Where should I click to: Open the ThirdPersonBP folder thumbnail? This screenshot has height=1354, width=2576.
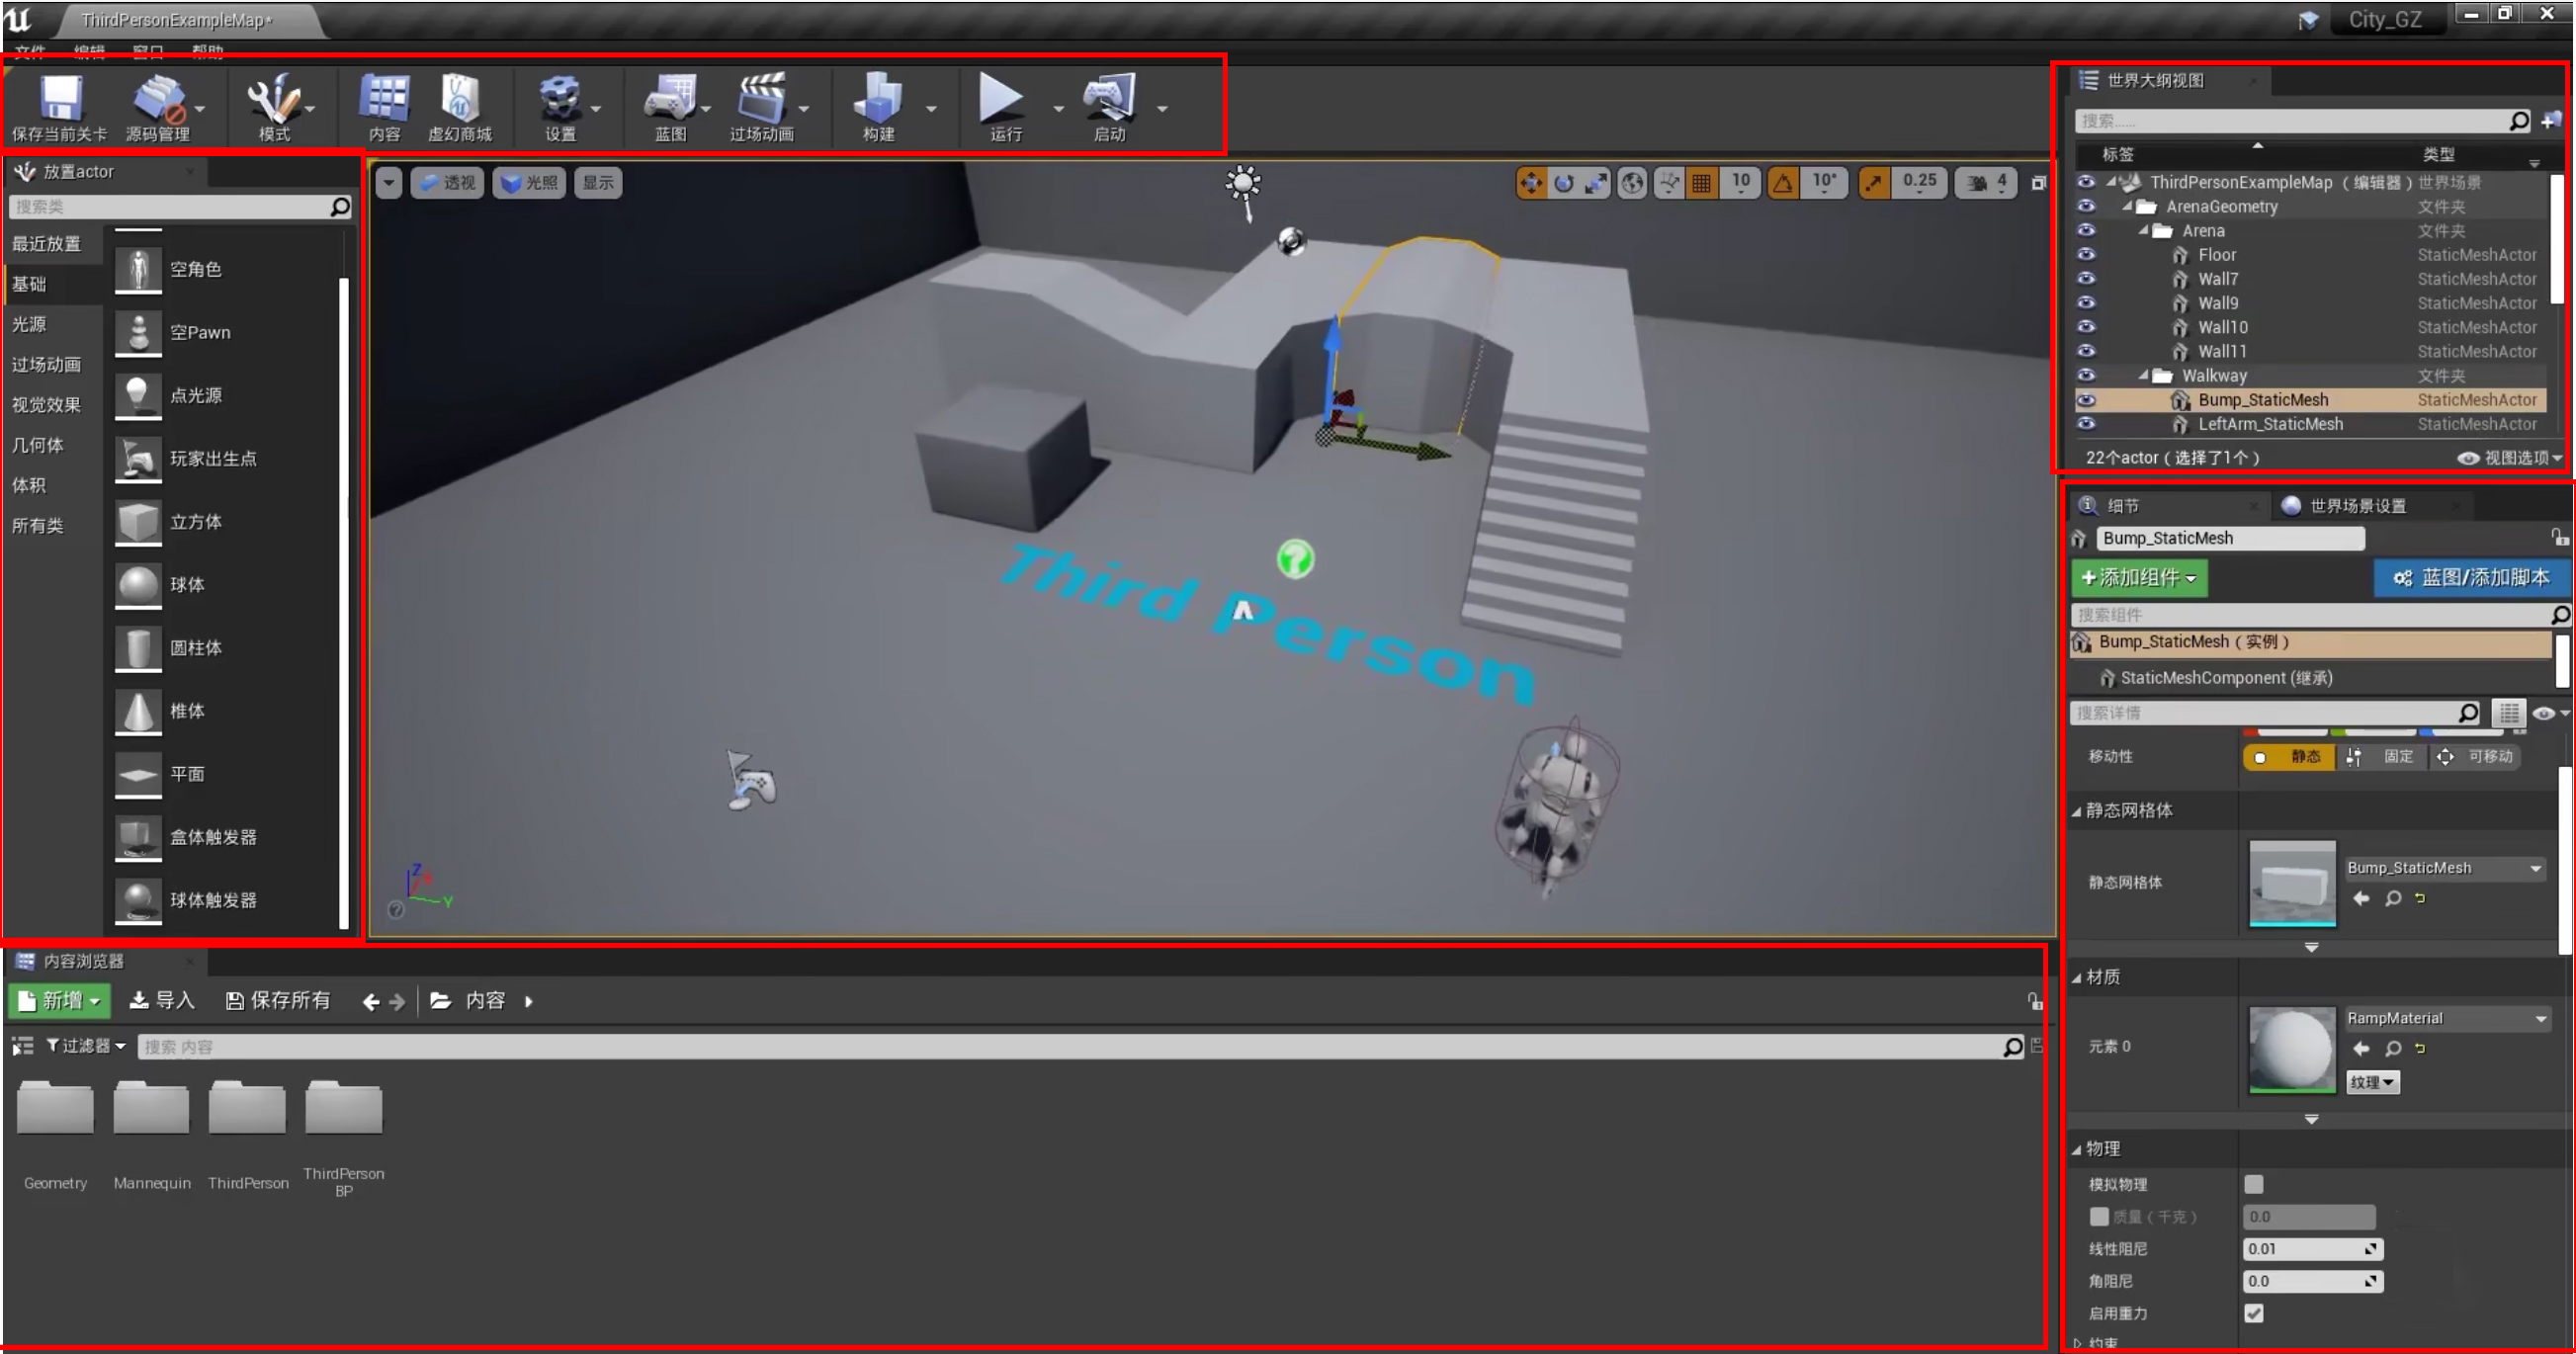[x=343, y=1110]
